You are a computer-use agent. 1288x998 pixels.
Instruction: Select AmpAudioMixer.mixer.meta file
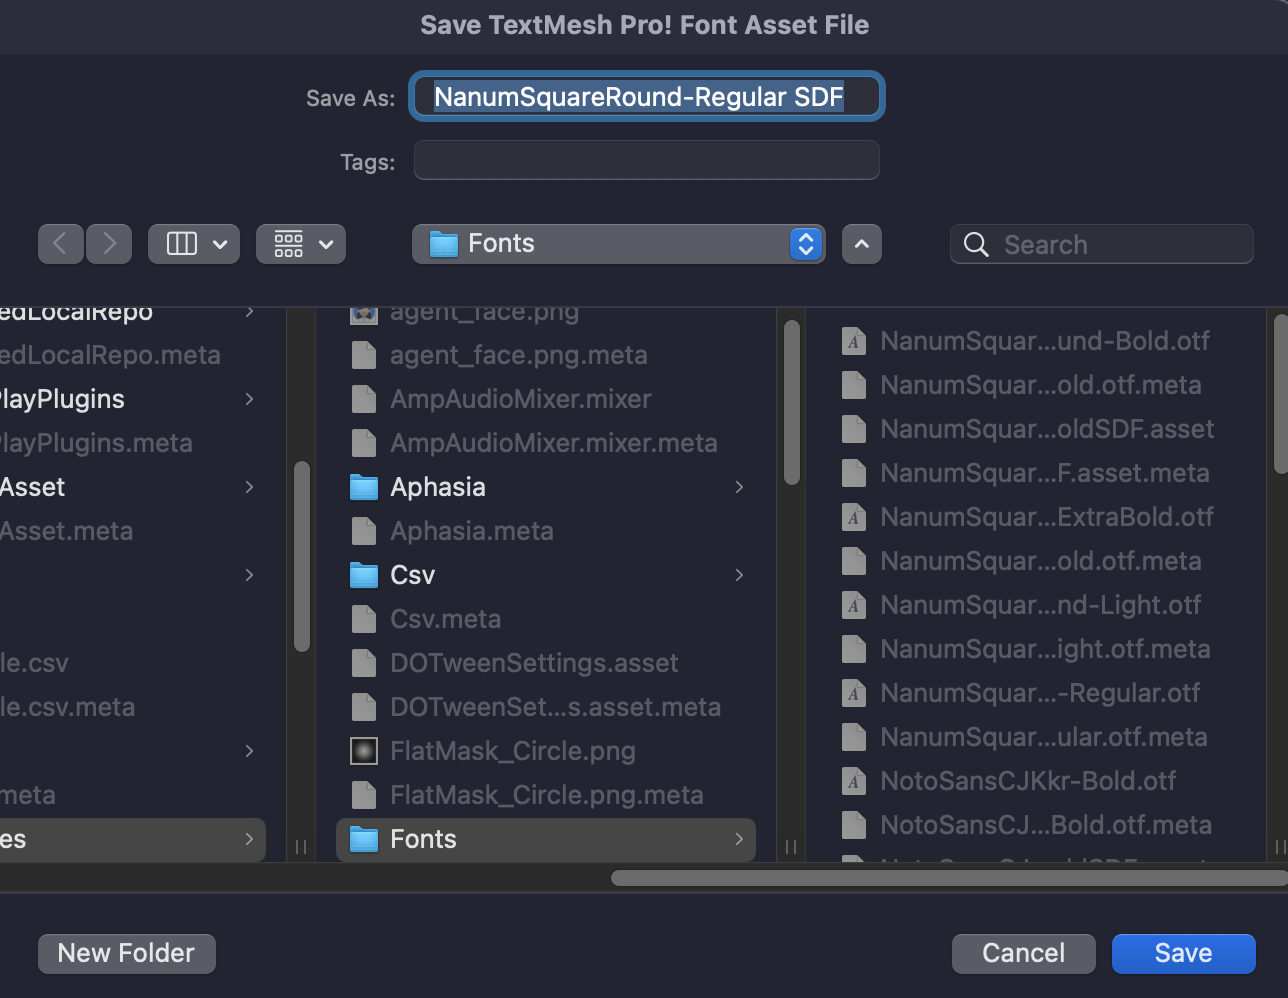coord(546,443)
